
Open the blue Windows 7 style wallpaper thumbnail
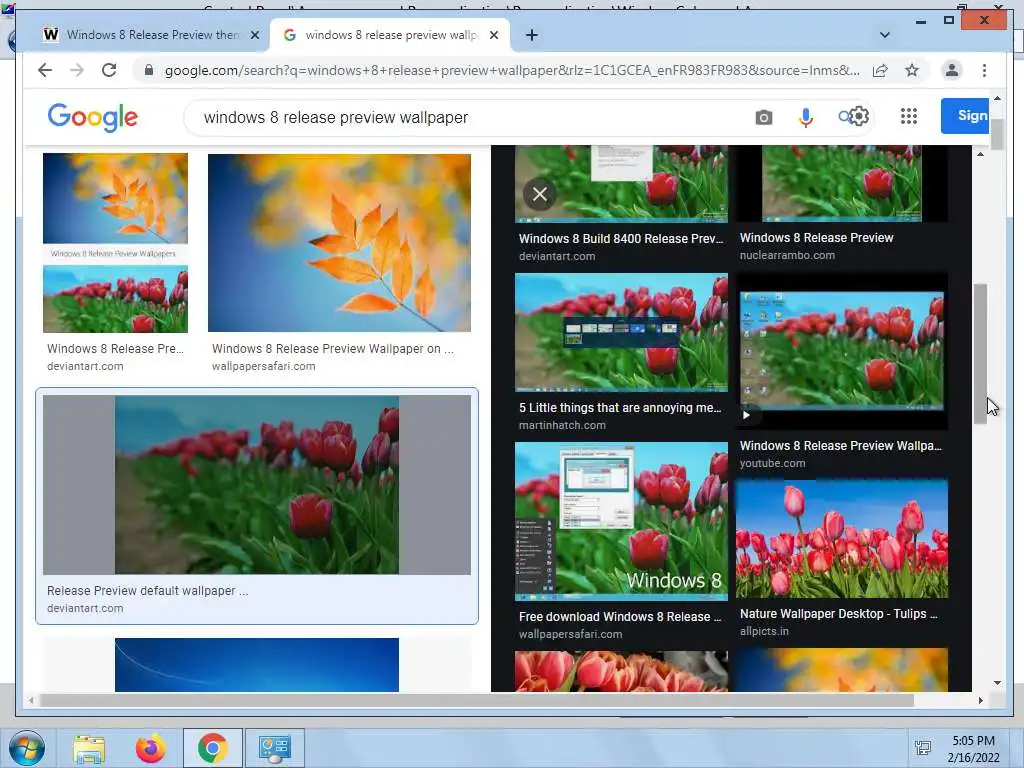click(257, 665)
